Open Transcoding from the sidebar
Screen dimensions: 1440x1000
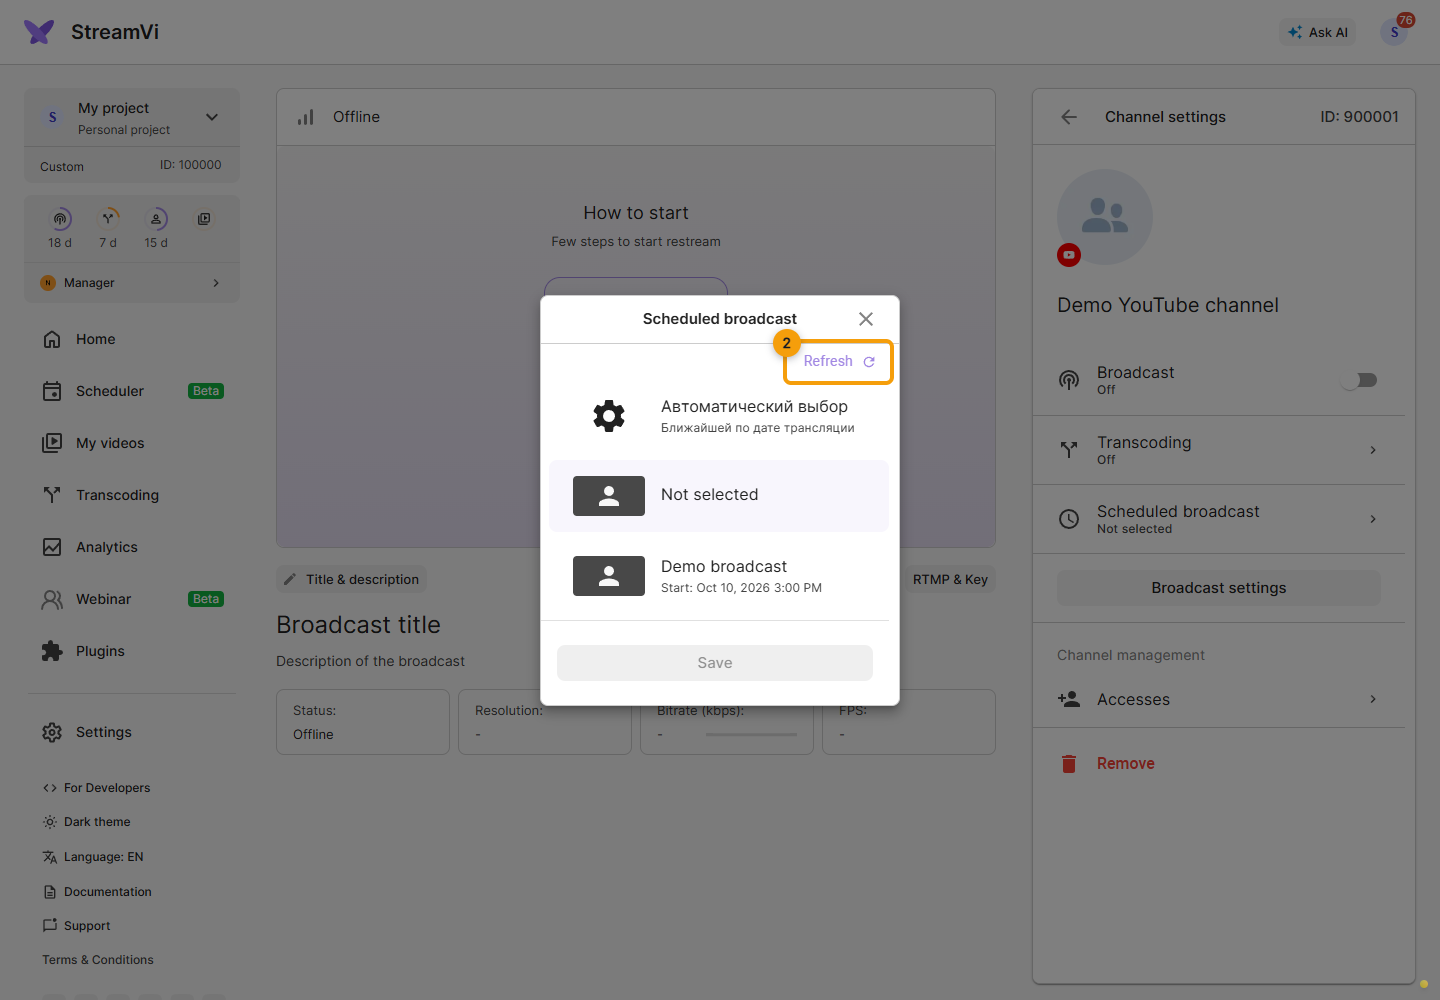coord(132,495)
